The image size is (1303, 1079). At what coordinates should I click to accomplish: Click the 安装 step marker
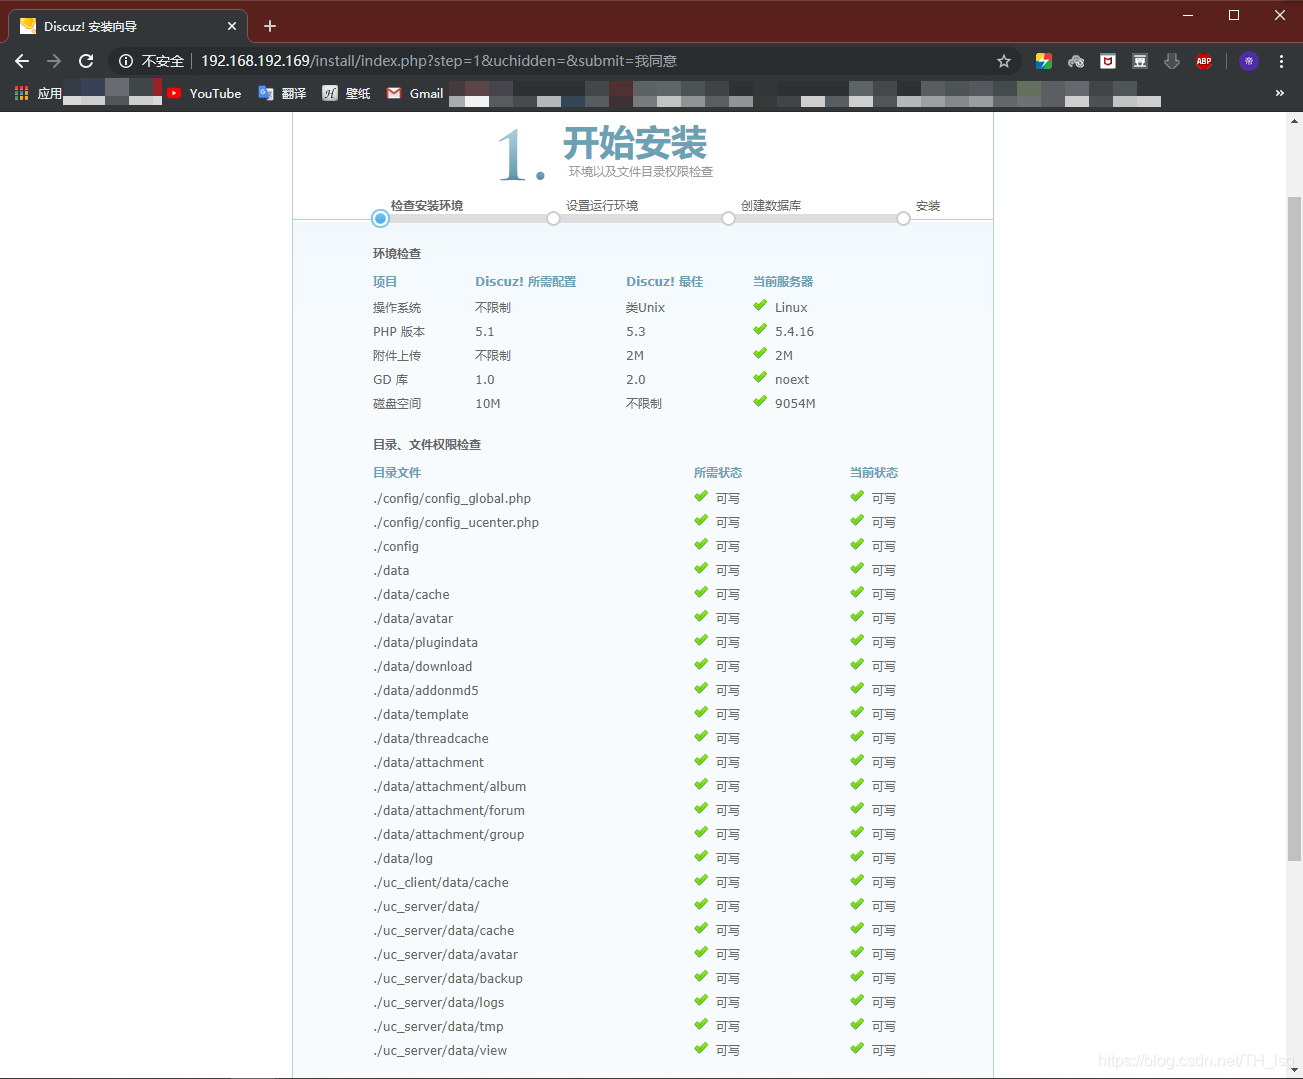(x=903, y=218)
